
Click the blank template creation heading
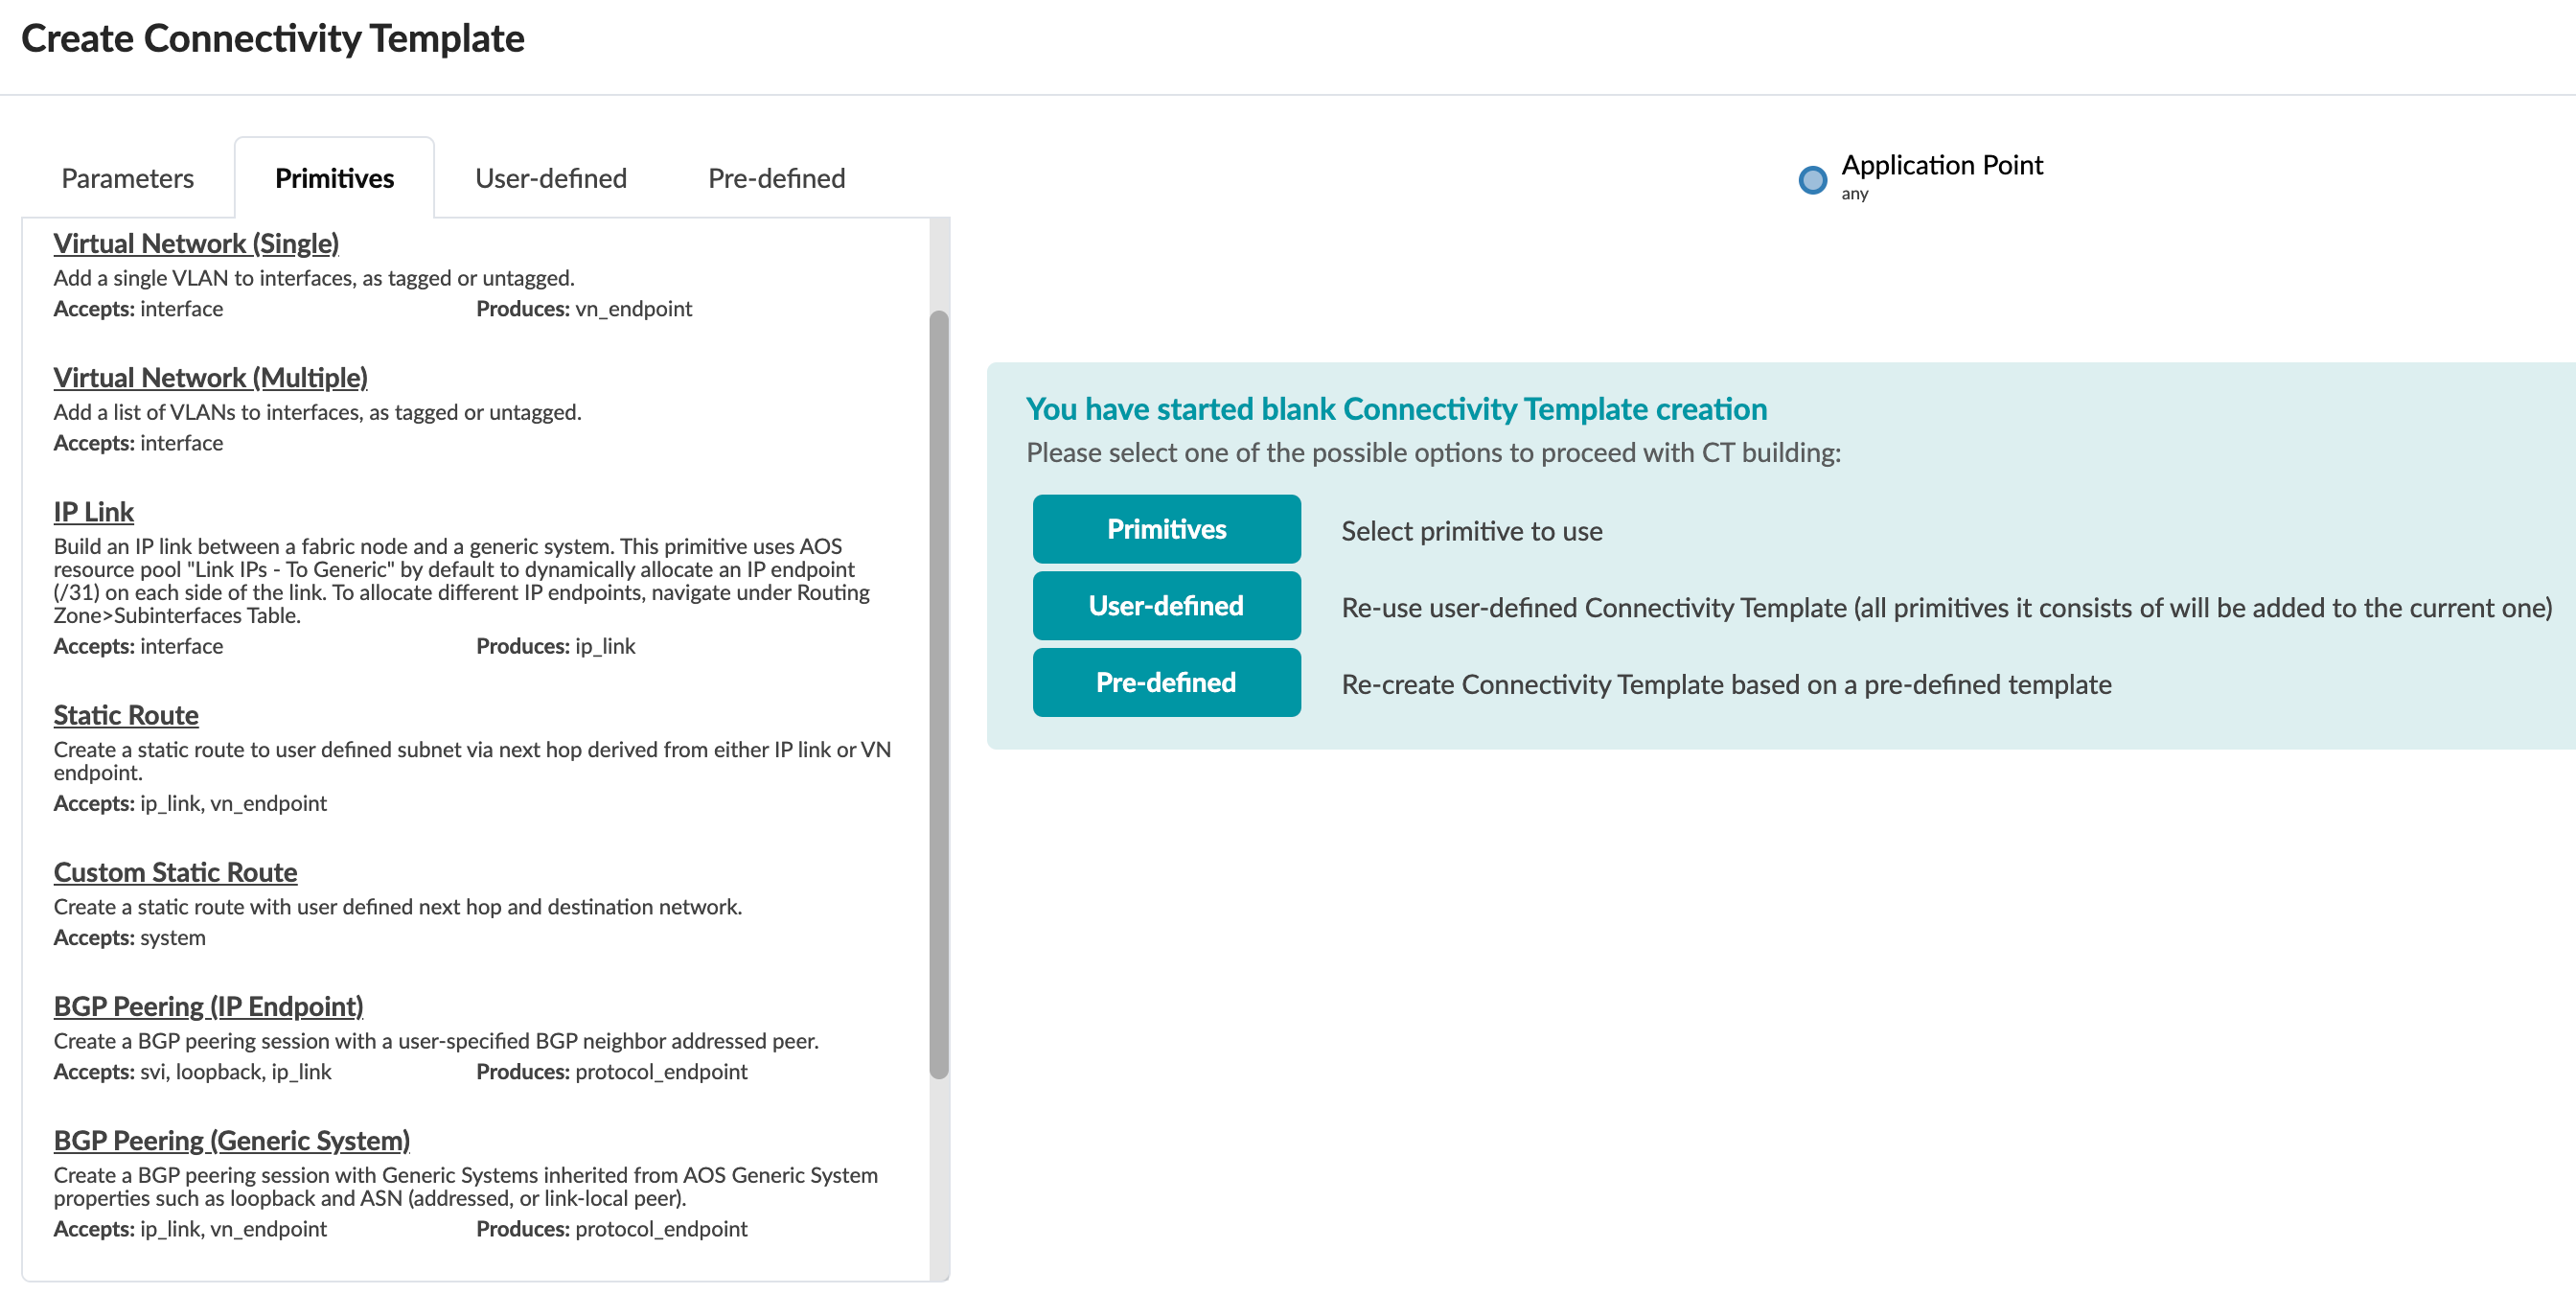(1396, 409)
